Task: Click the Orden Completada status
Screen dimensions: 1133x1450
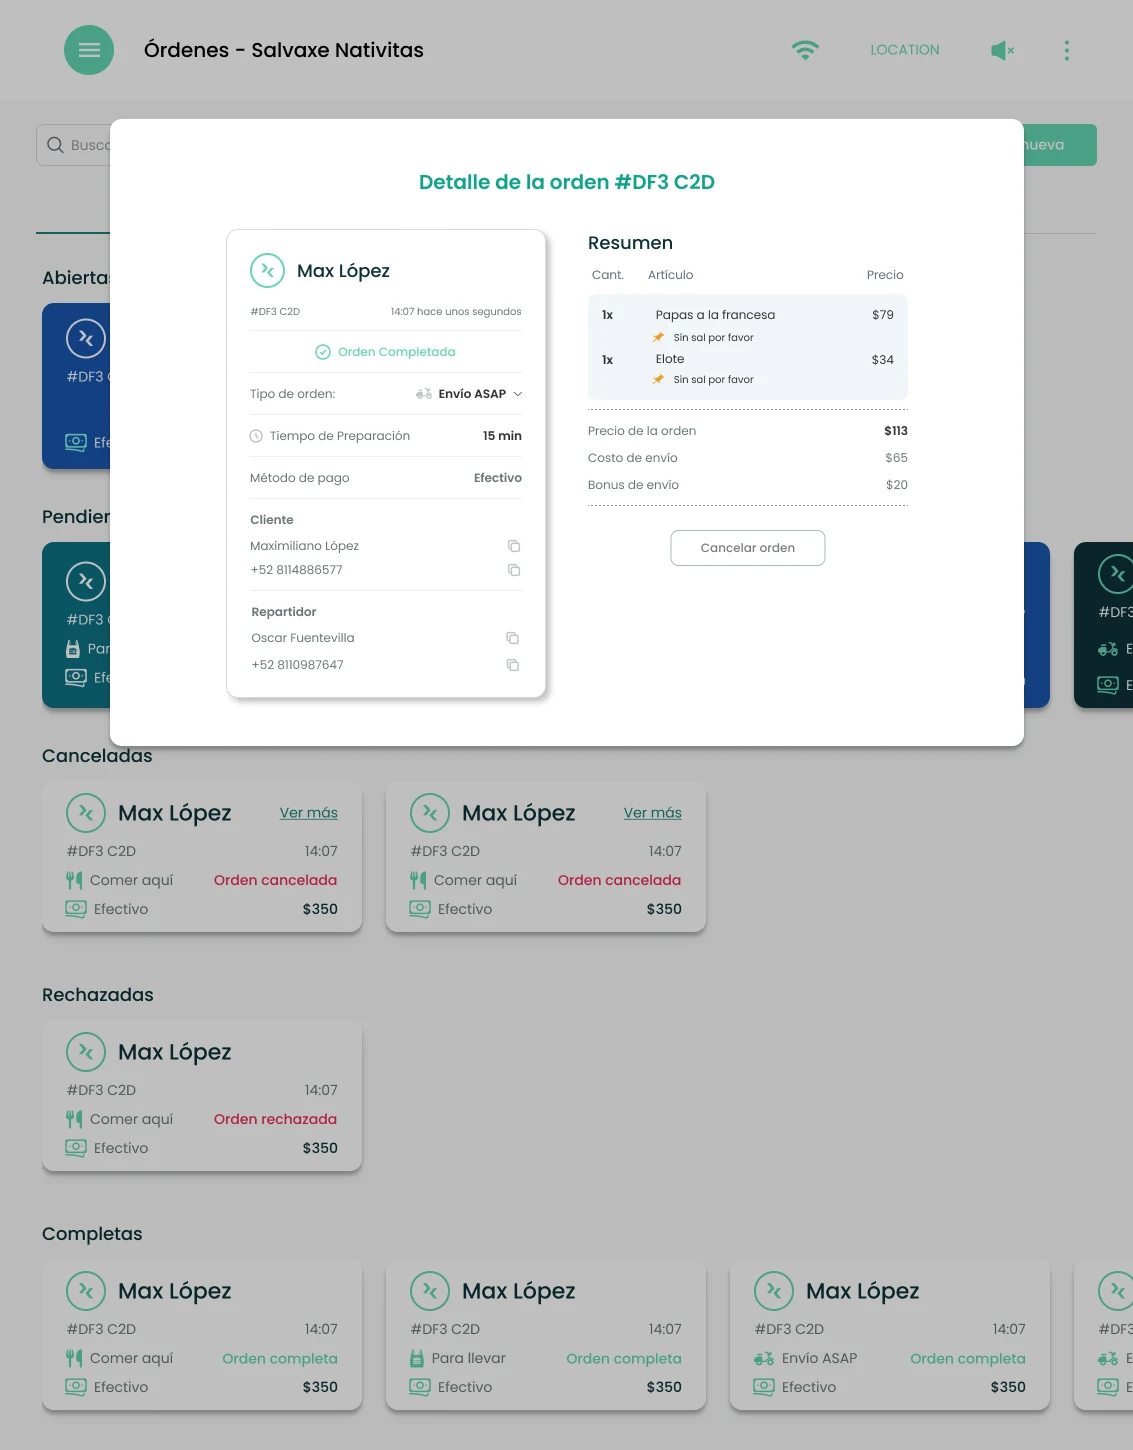Action: [x=386, y=352]
